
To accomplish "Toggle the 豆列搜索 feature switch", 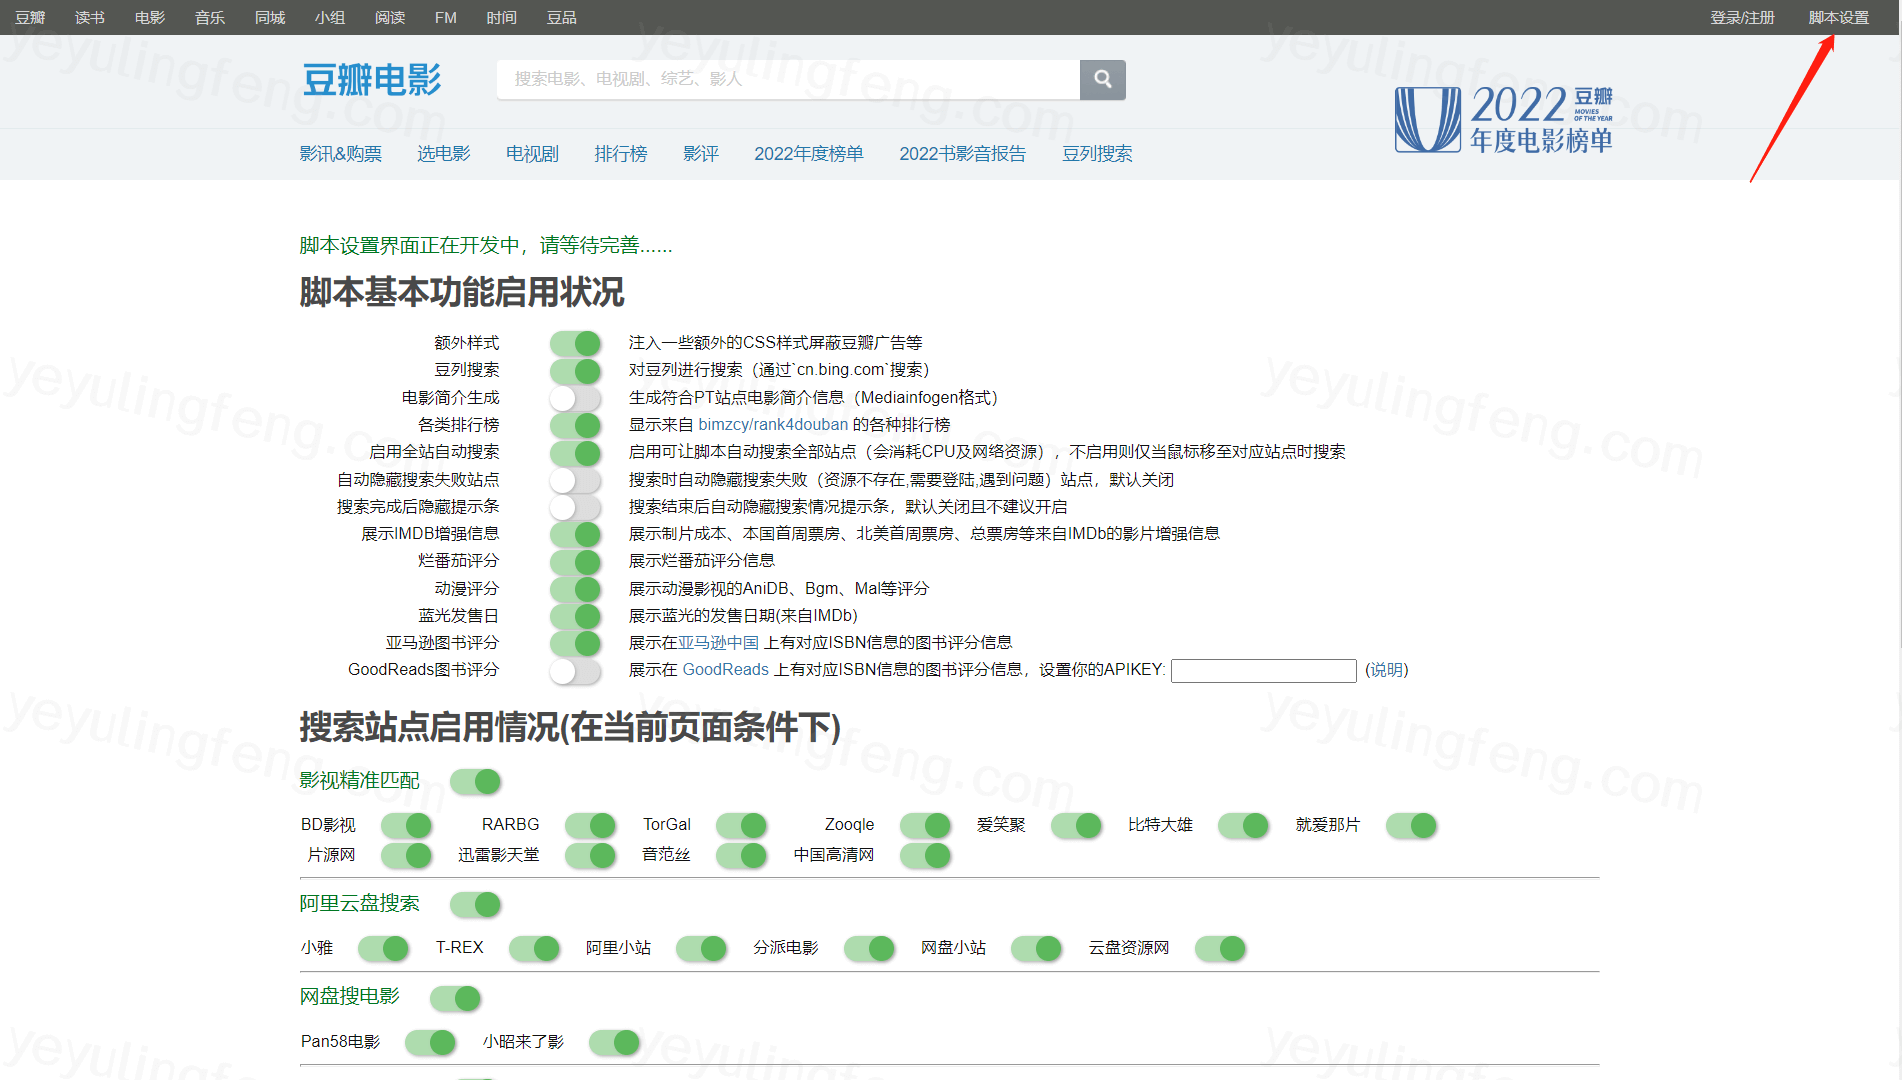I will point(575,371).
